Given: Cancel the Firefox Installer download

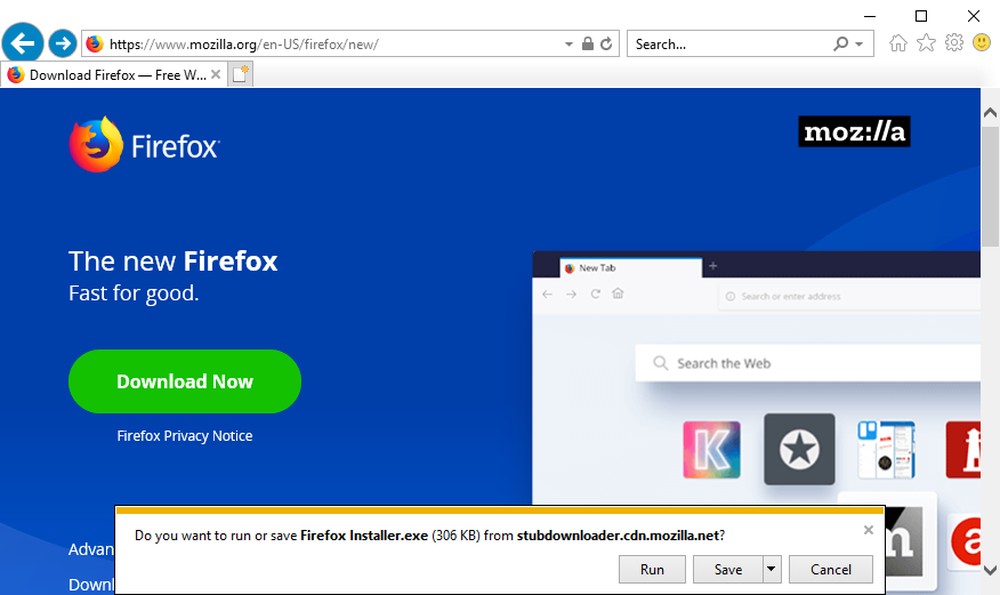Looking at the screenshot, I should point(831,569).
